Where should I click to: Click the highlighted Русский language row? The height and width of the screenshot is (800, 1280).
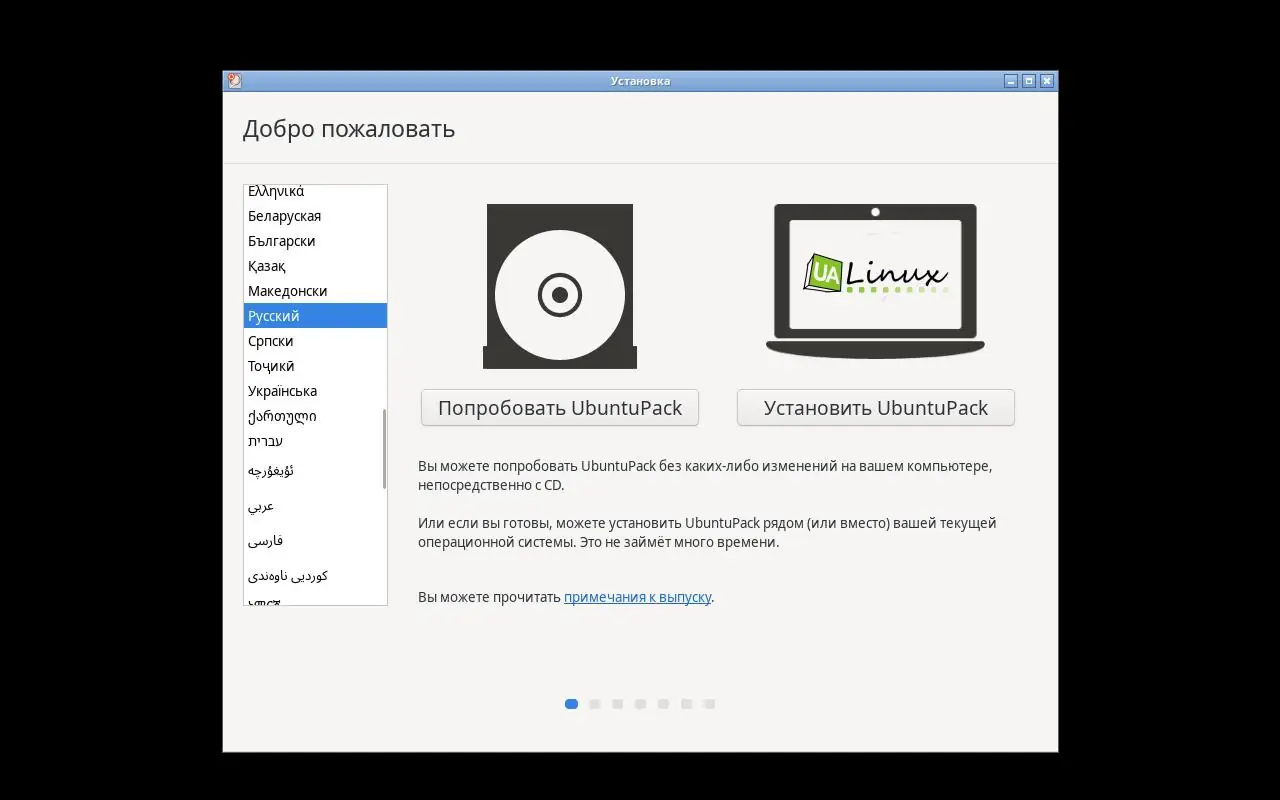coord(315,316)
